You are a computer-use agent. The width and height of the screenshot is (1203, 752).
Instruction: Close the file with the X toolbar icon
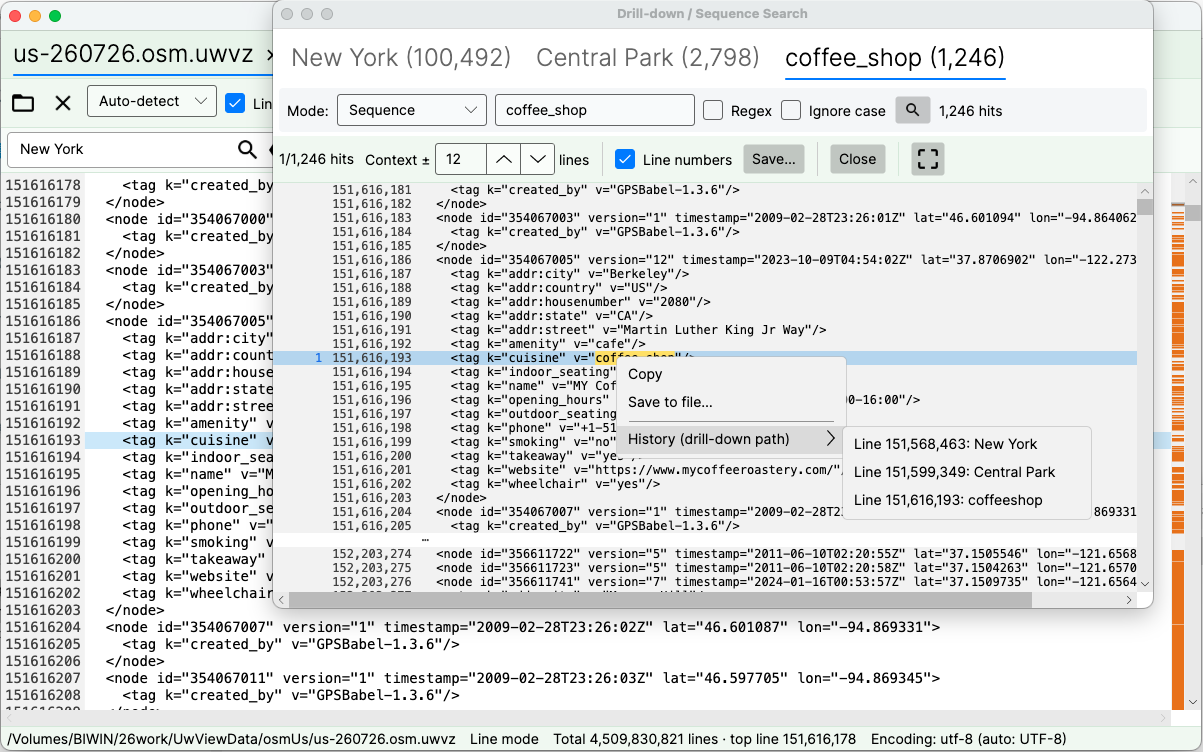tap(63, 102)
